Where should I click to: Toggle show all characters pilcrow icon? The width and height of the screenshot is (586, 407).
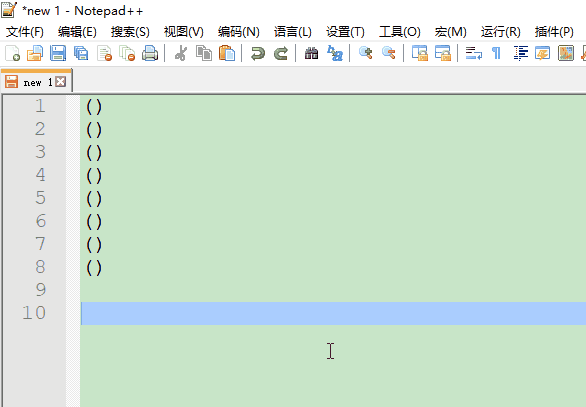(x=496, y=53)
